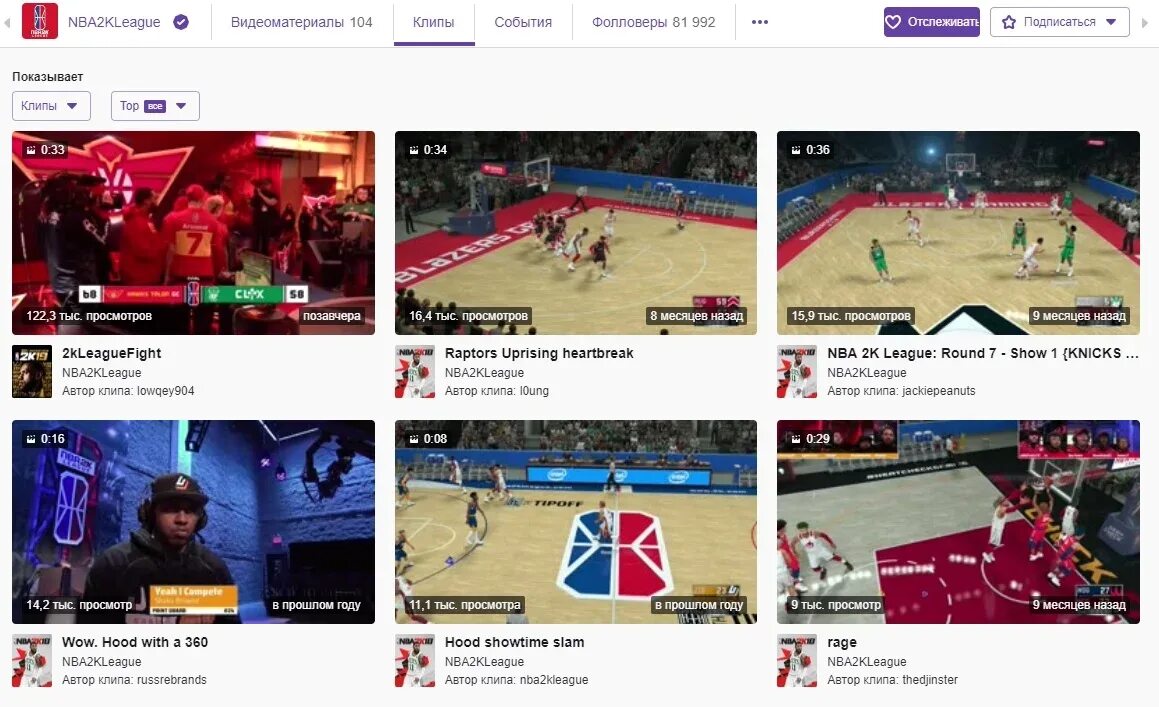The height and width of the screenshot is (707, 1159).
Task: Click the heart Follow button Отслеживать
Action: [931, 22]
